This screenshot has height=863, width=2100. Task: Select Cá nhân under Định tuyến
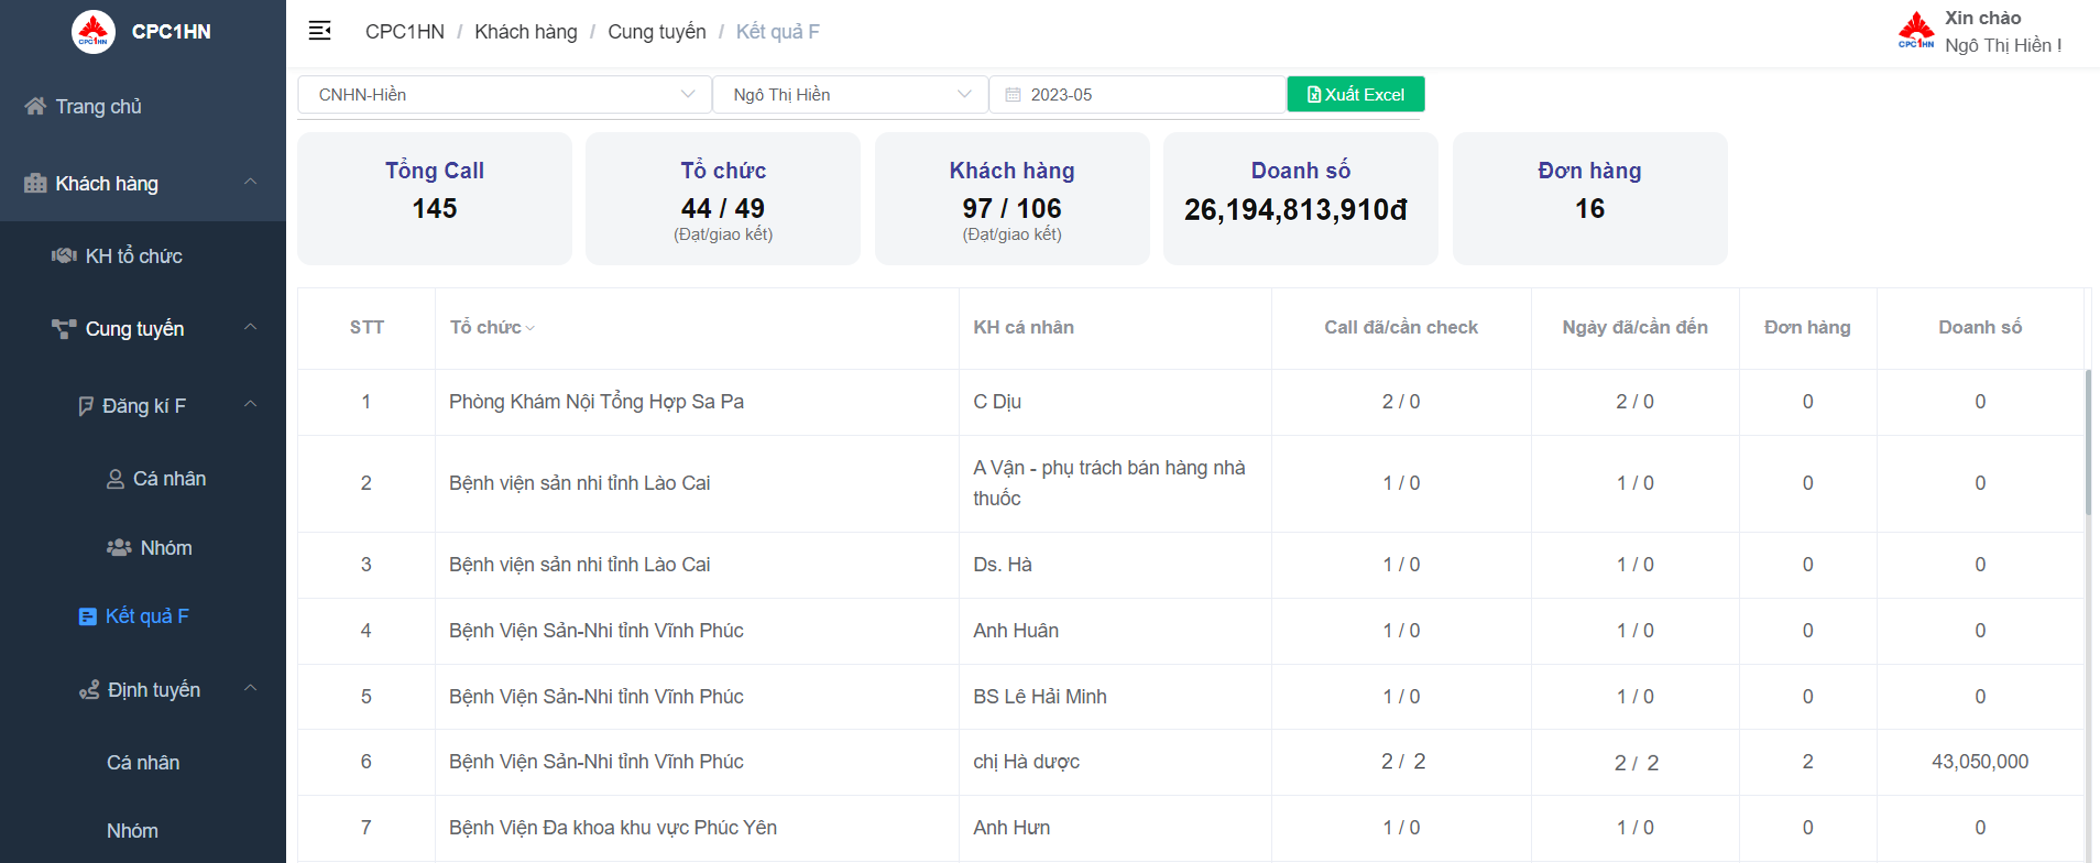tap(143, 763)
